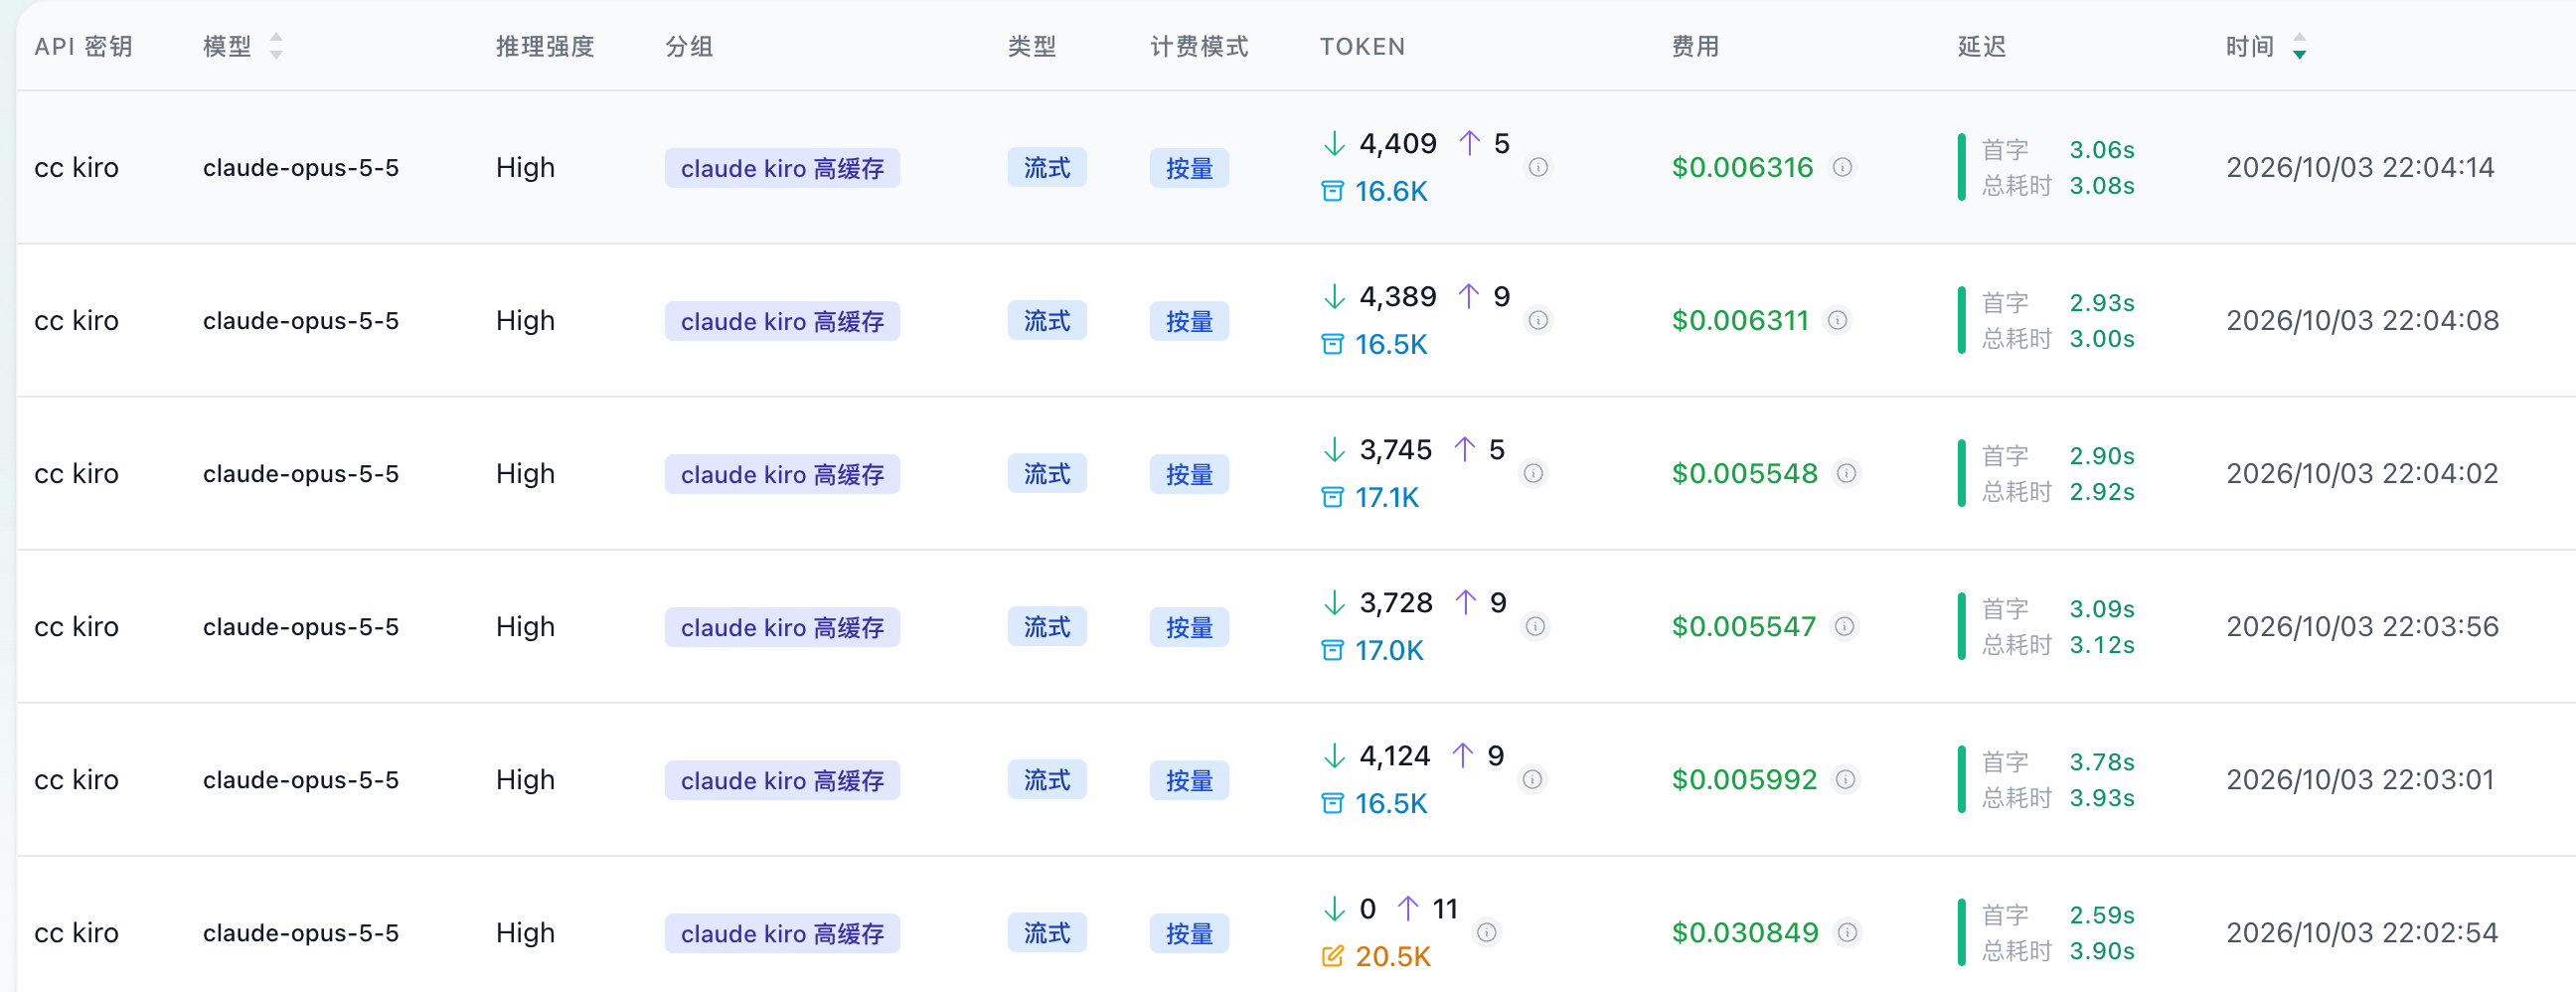Click the 延迟 column header
The image size is (2576, 992).
[x=1982, y=46]
